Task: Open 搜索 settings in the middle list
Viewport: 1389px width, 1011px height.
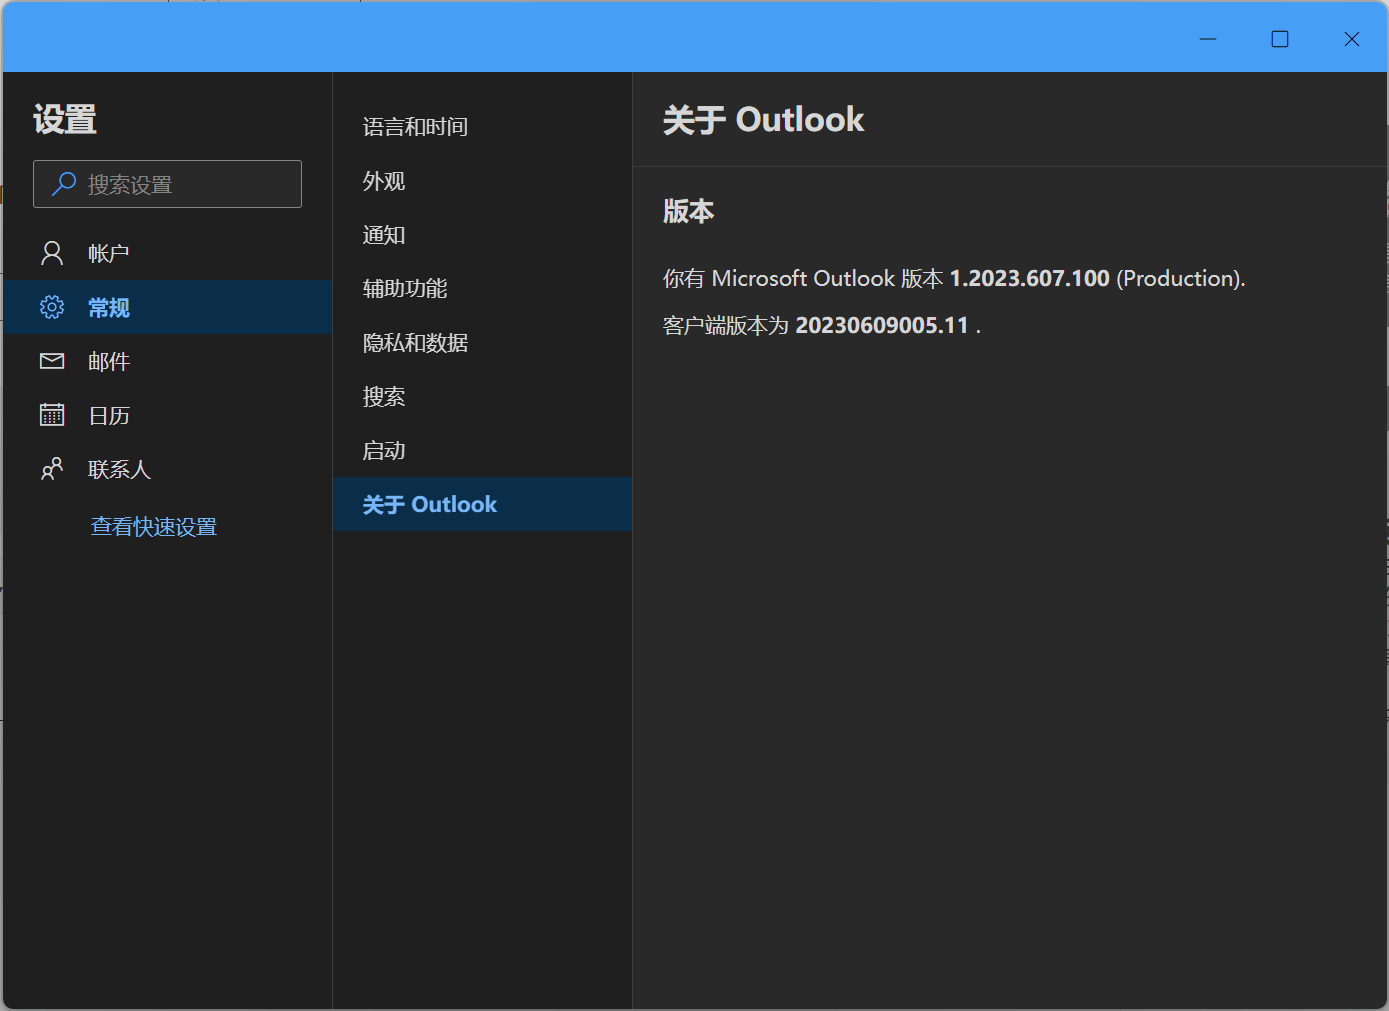Action: tap(482, 397)
